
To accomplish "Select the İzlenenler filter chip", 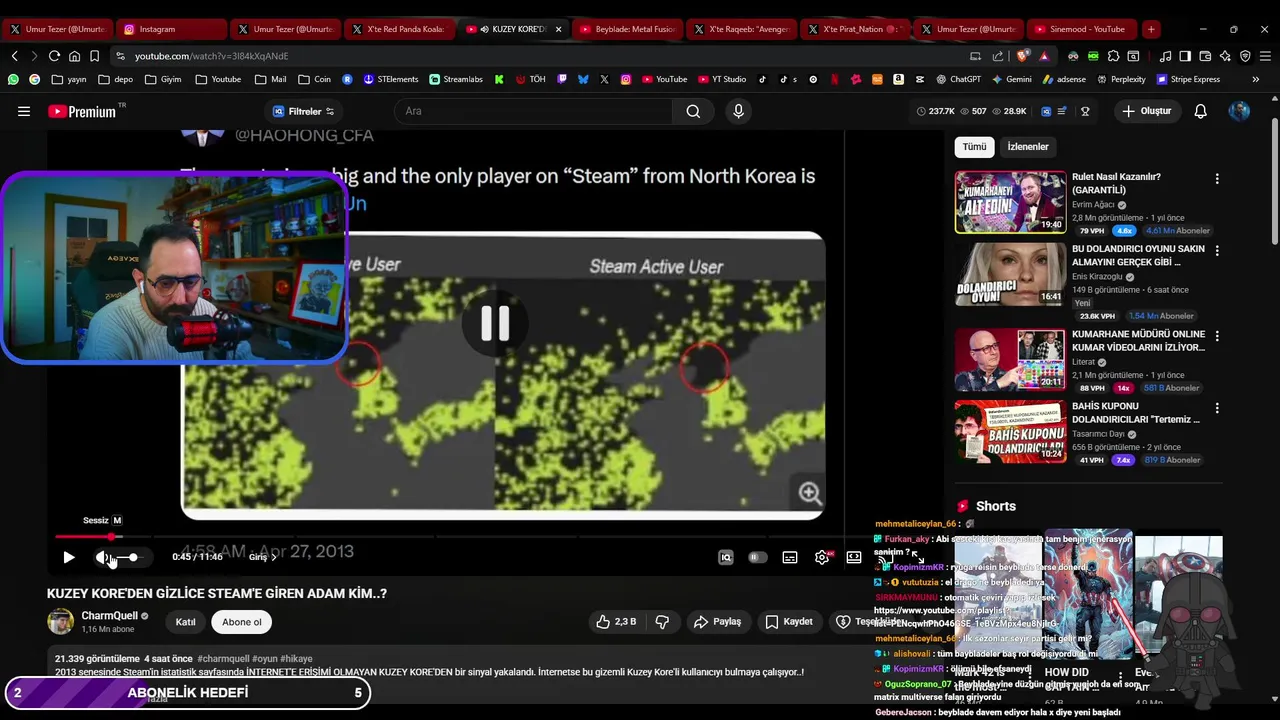I will 1028,147.
